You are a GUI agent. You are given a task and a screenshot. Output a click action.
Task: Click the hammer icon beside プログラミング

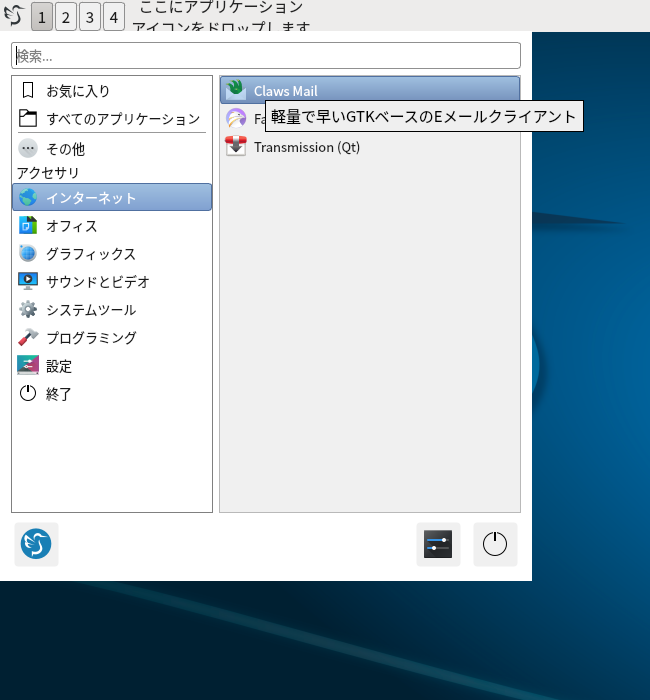click(x=28, y=337)
